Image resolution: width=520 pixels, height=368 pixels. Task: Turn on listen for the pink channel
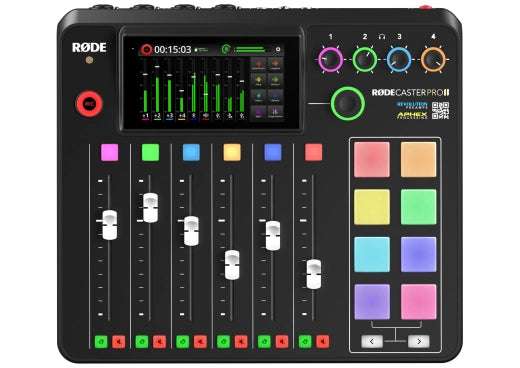pos(101,342)
